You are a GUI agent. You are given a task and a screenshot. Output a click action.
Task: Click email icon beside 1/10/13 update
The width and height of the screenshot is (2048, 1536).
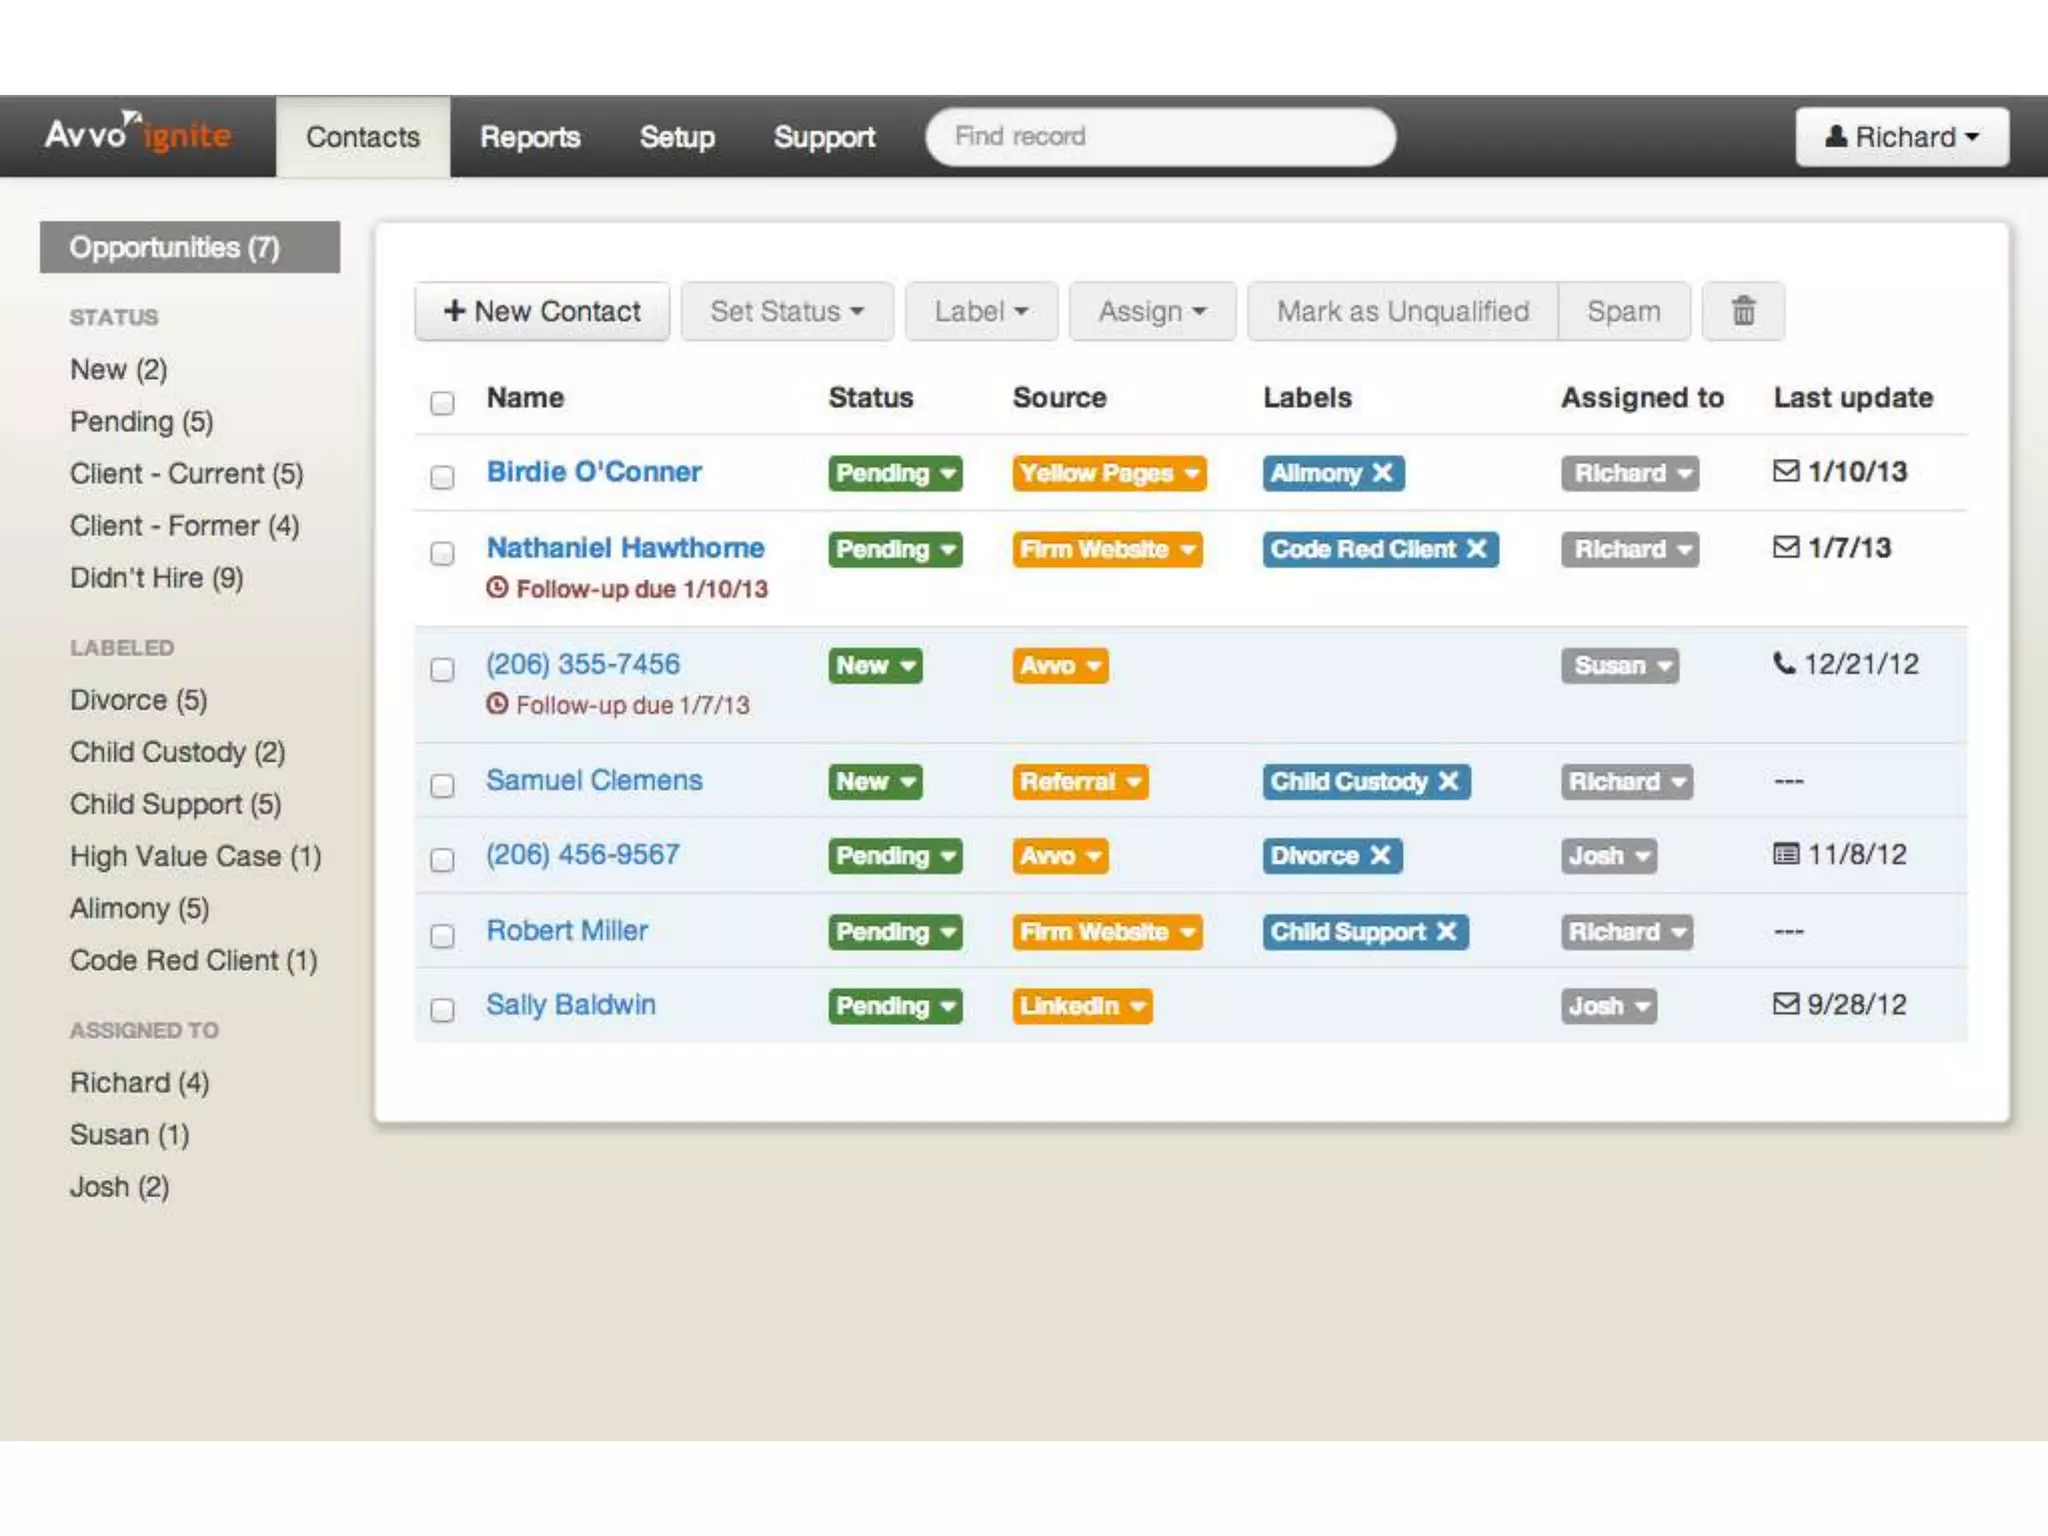click(1786, 470)
